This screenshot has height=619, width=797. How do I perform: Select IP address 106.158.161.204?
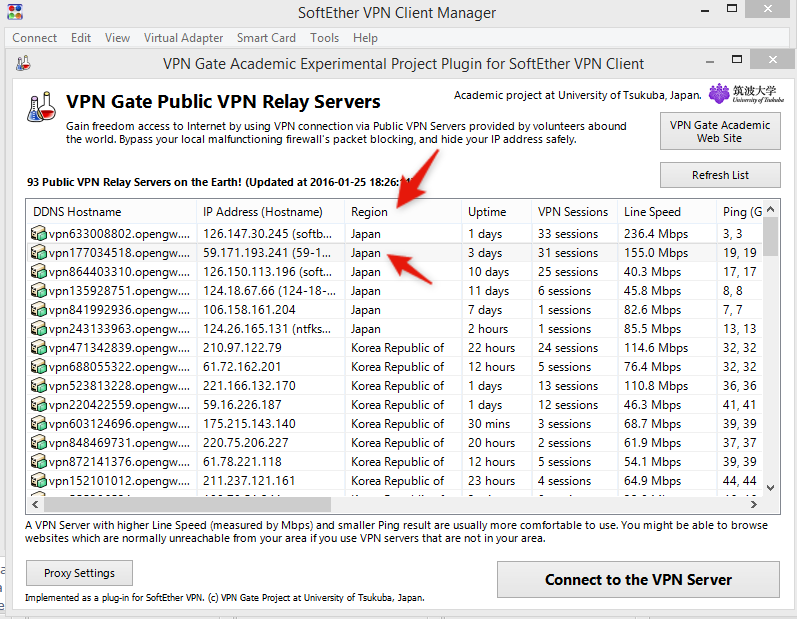pos(249,310)
